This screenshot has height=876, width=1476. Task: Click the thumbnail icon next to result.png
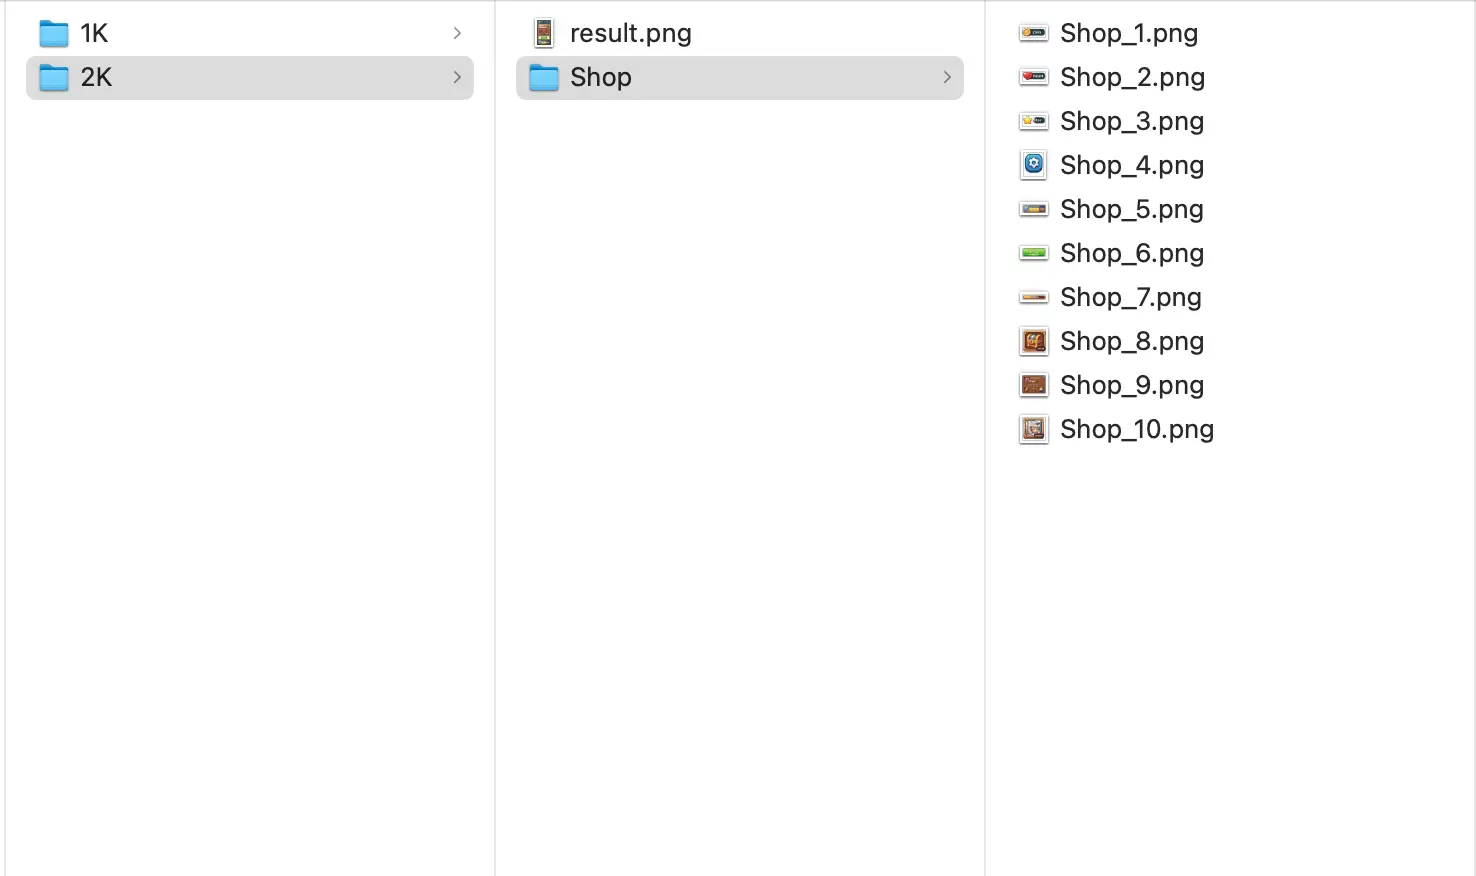pos(543,33)
